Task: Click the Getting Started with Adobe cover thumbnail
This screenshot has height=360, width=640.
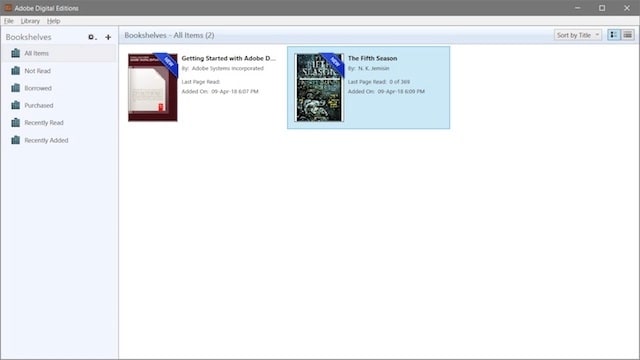Action: [x=153, y=87]
